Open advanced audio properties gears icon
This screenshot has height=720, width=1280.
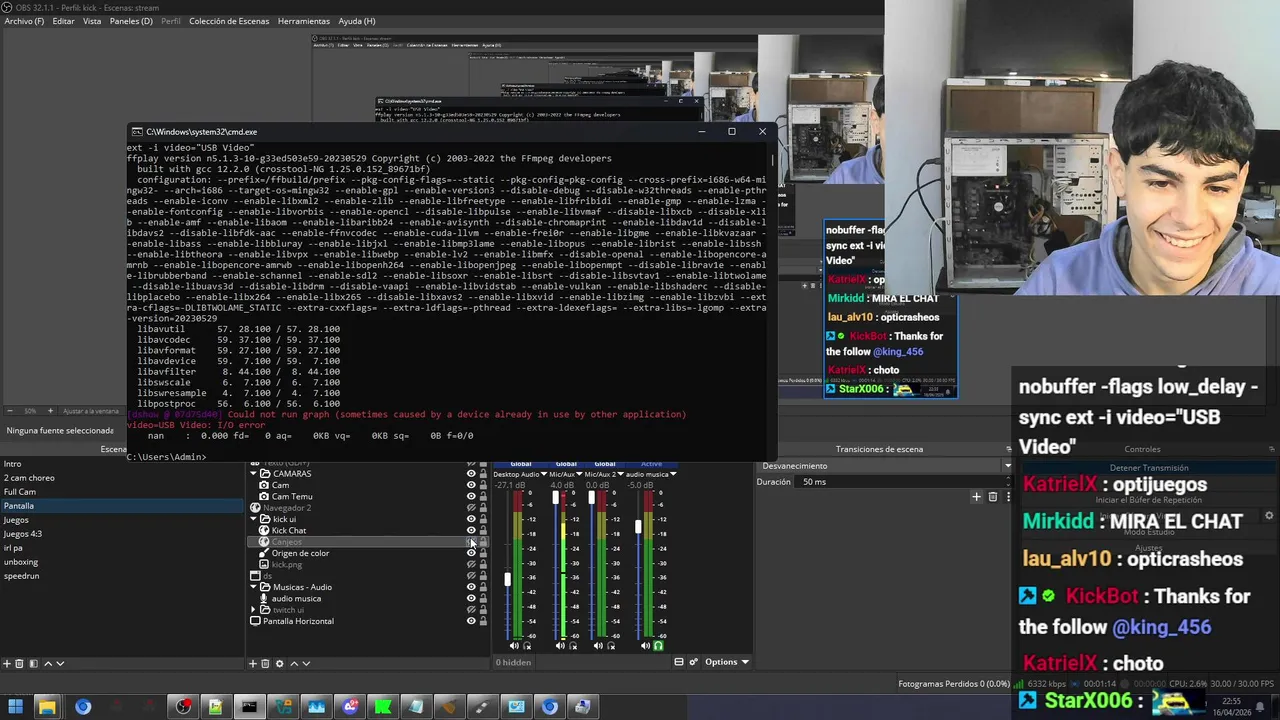click(692, 662)
